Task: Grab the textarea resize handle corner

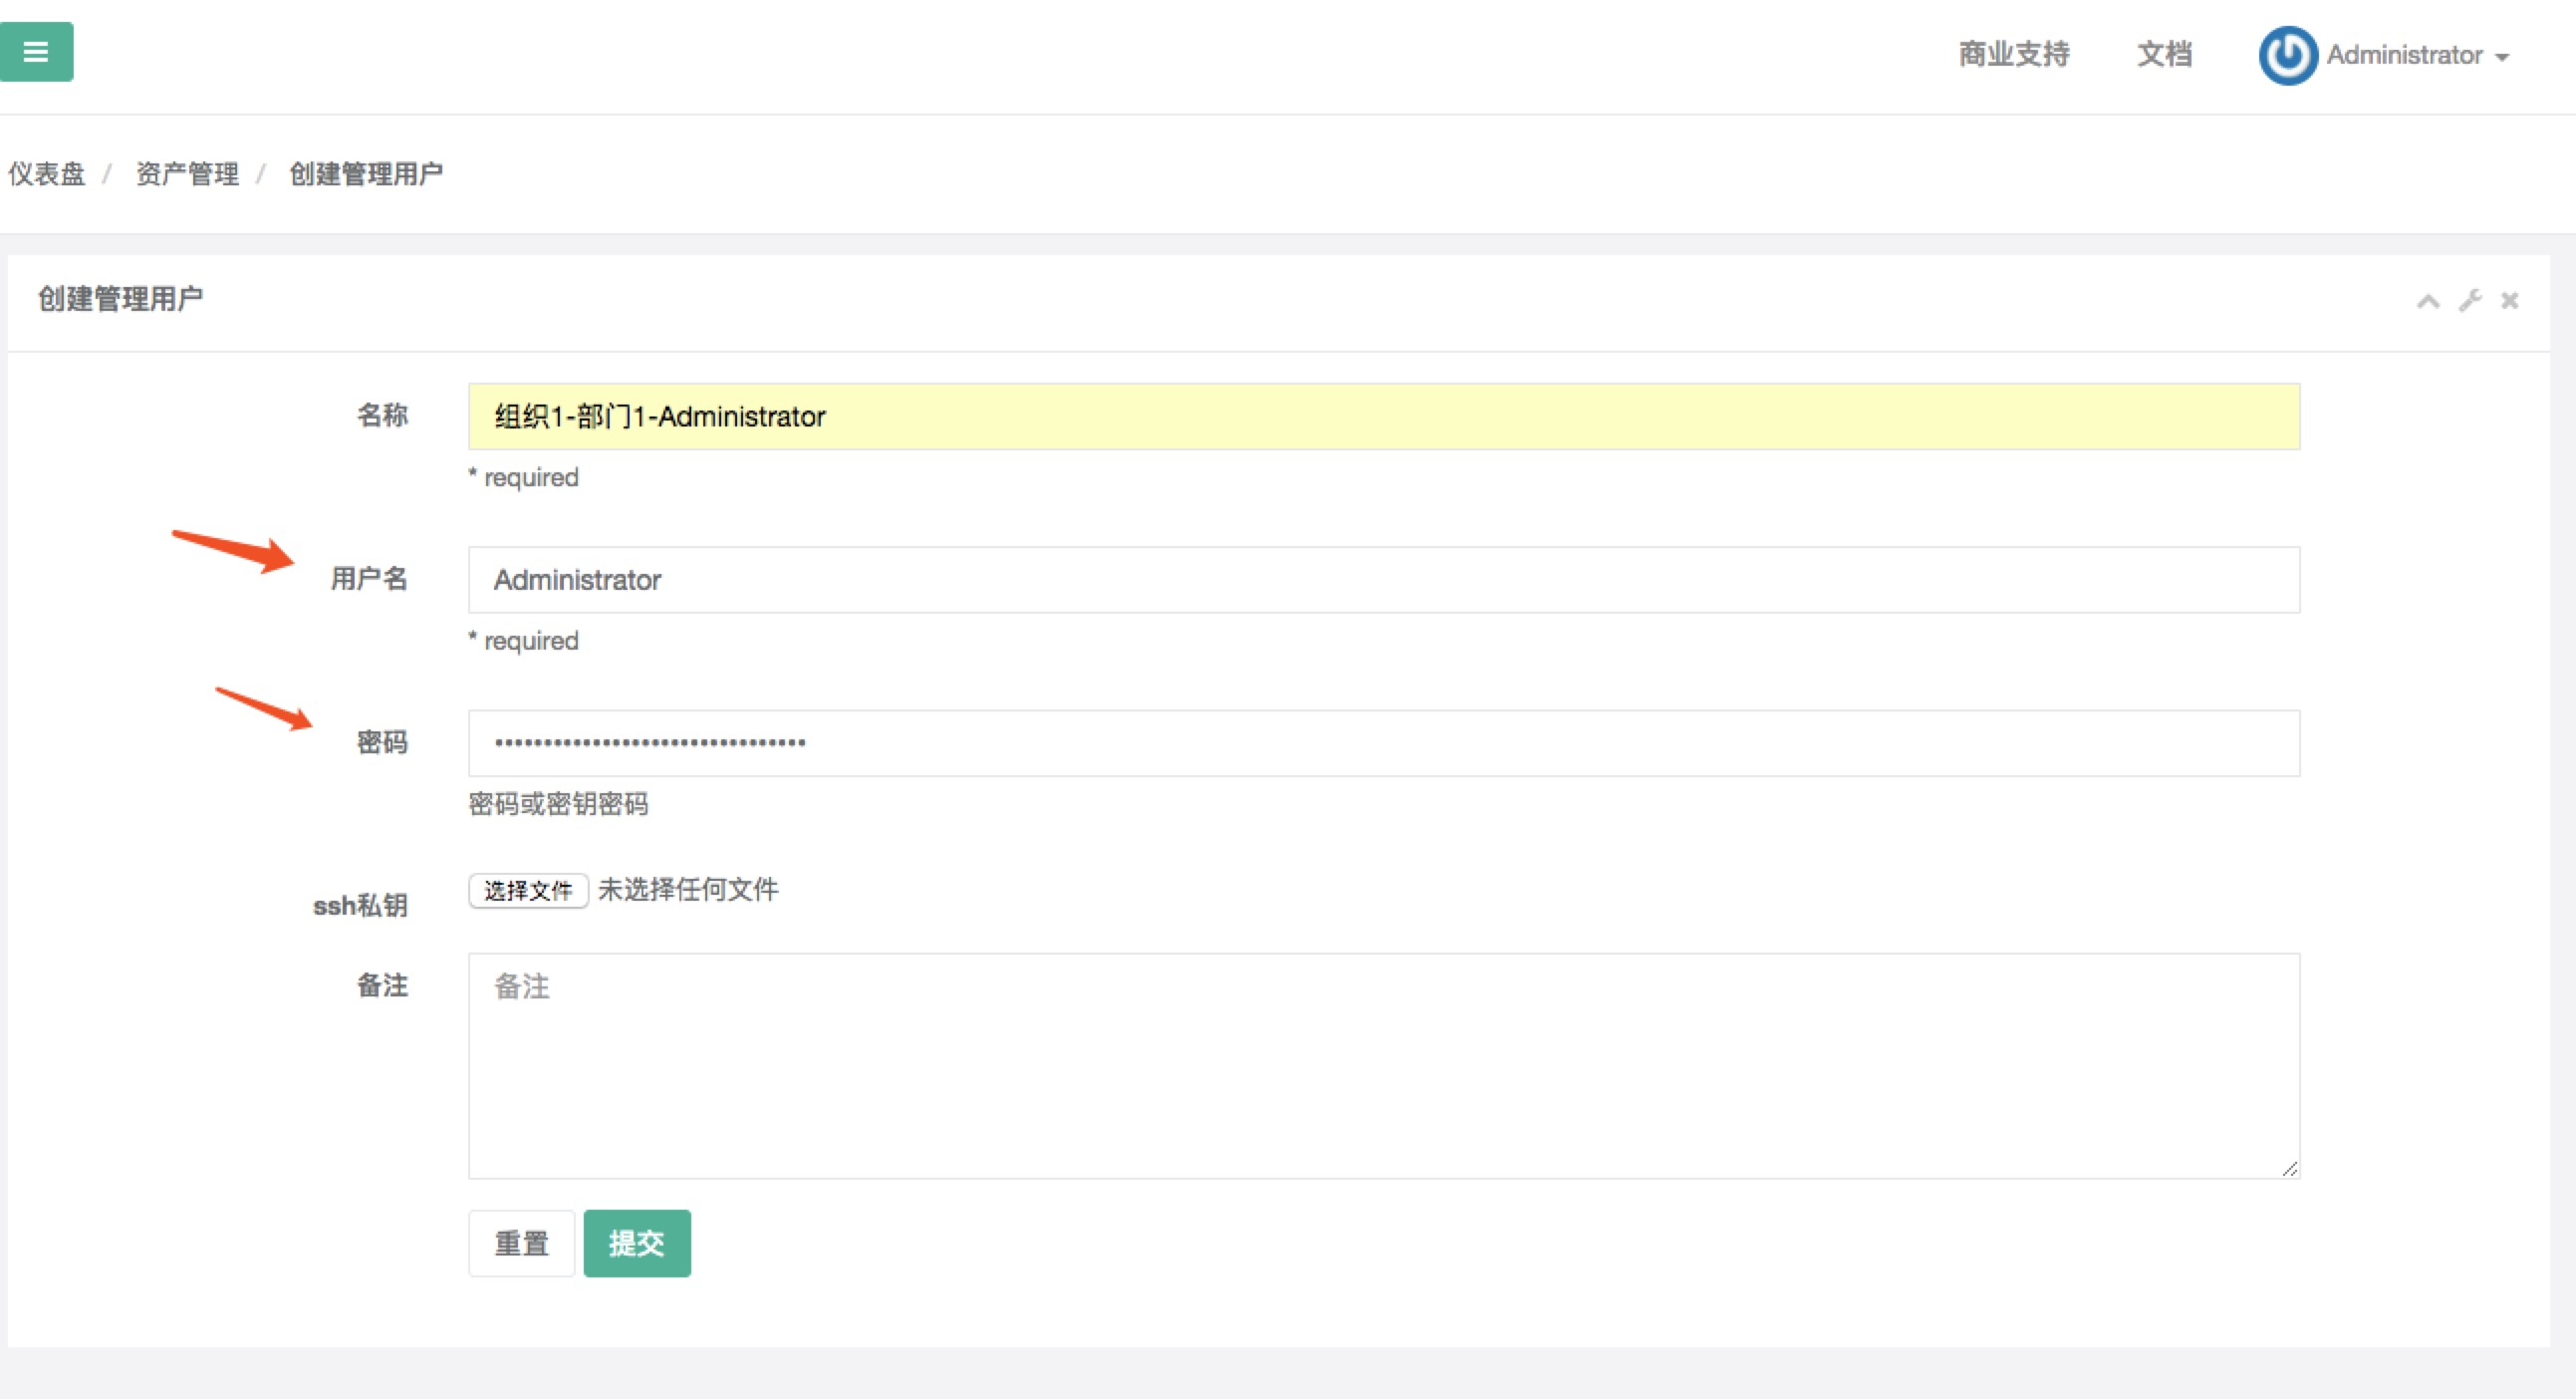Action: 2290,1168
